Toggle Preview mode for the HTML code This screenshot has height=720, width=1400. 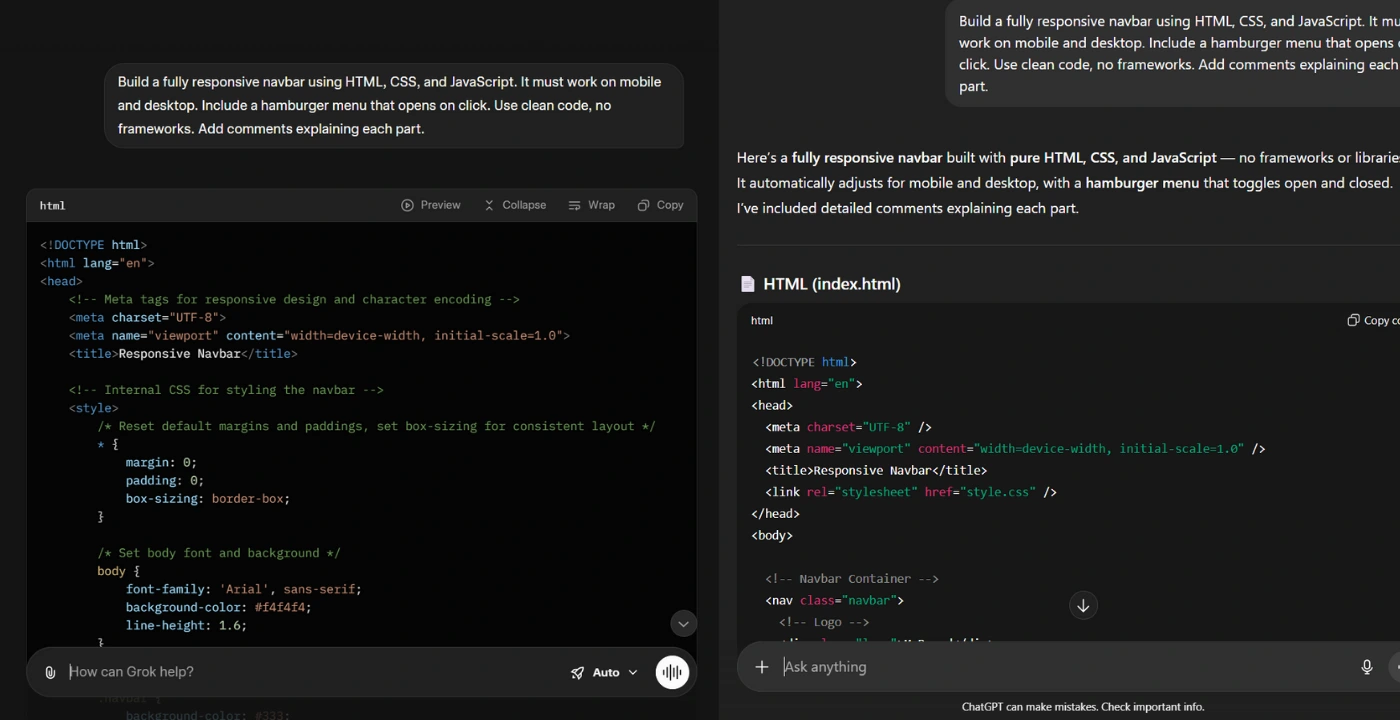pos(431,204)
